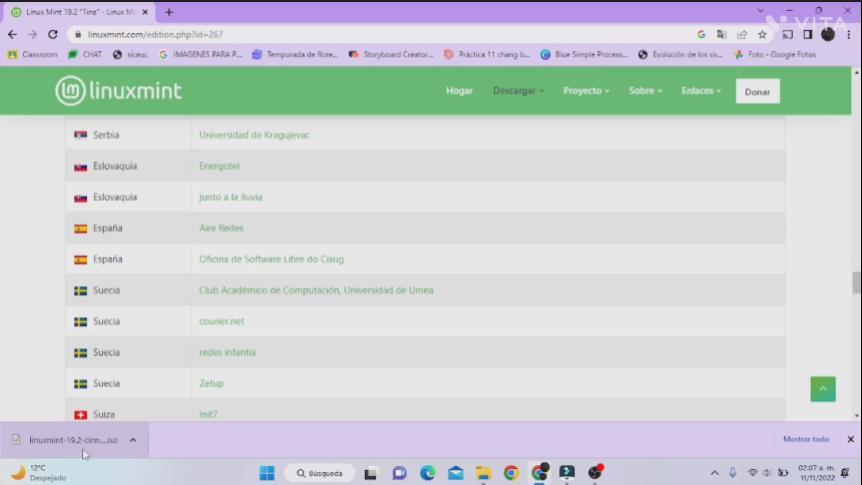
Task: Open the translate page icon
Action: click(x=721, y=34)
